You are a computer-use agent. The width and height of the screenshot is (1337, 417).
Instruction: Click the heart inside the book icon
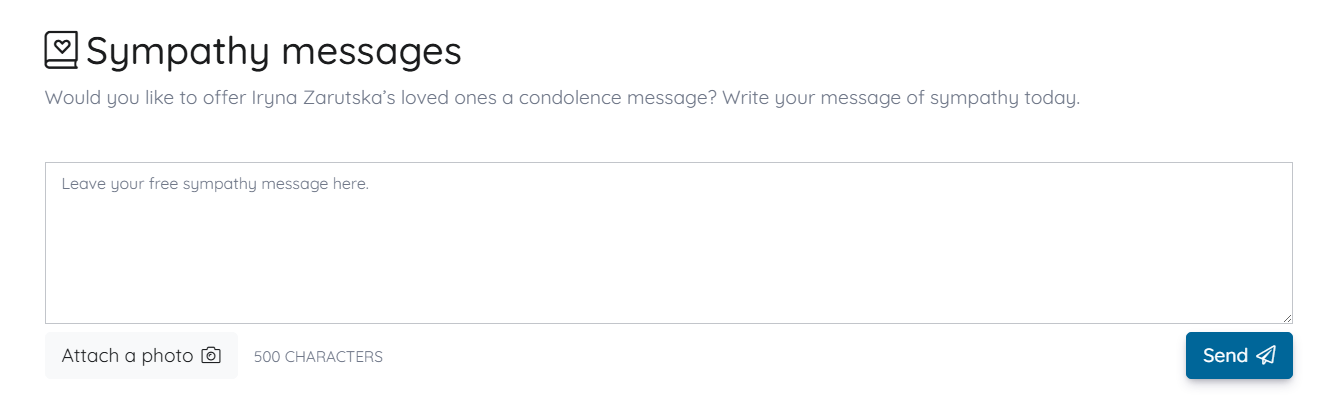click(61, 46)
